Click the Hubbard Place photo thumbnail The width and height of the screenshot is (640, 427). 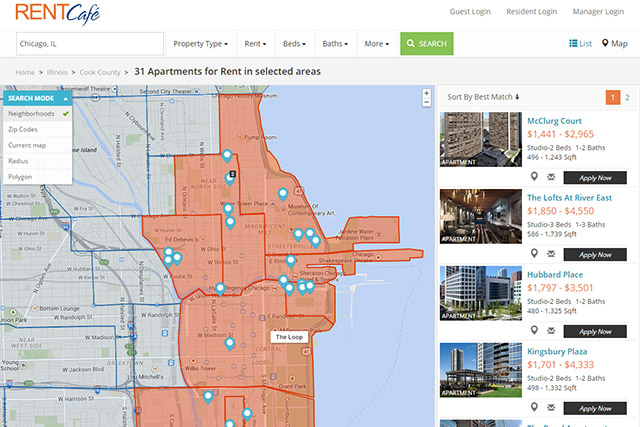pos(481,293)
